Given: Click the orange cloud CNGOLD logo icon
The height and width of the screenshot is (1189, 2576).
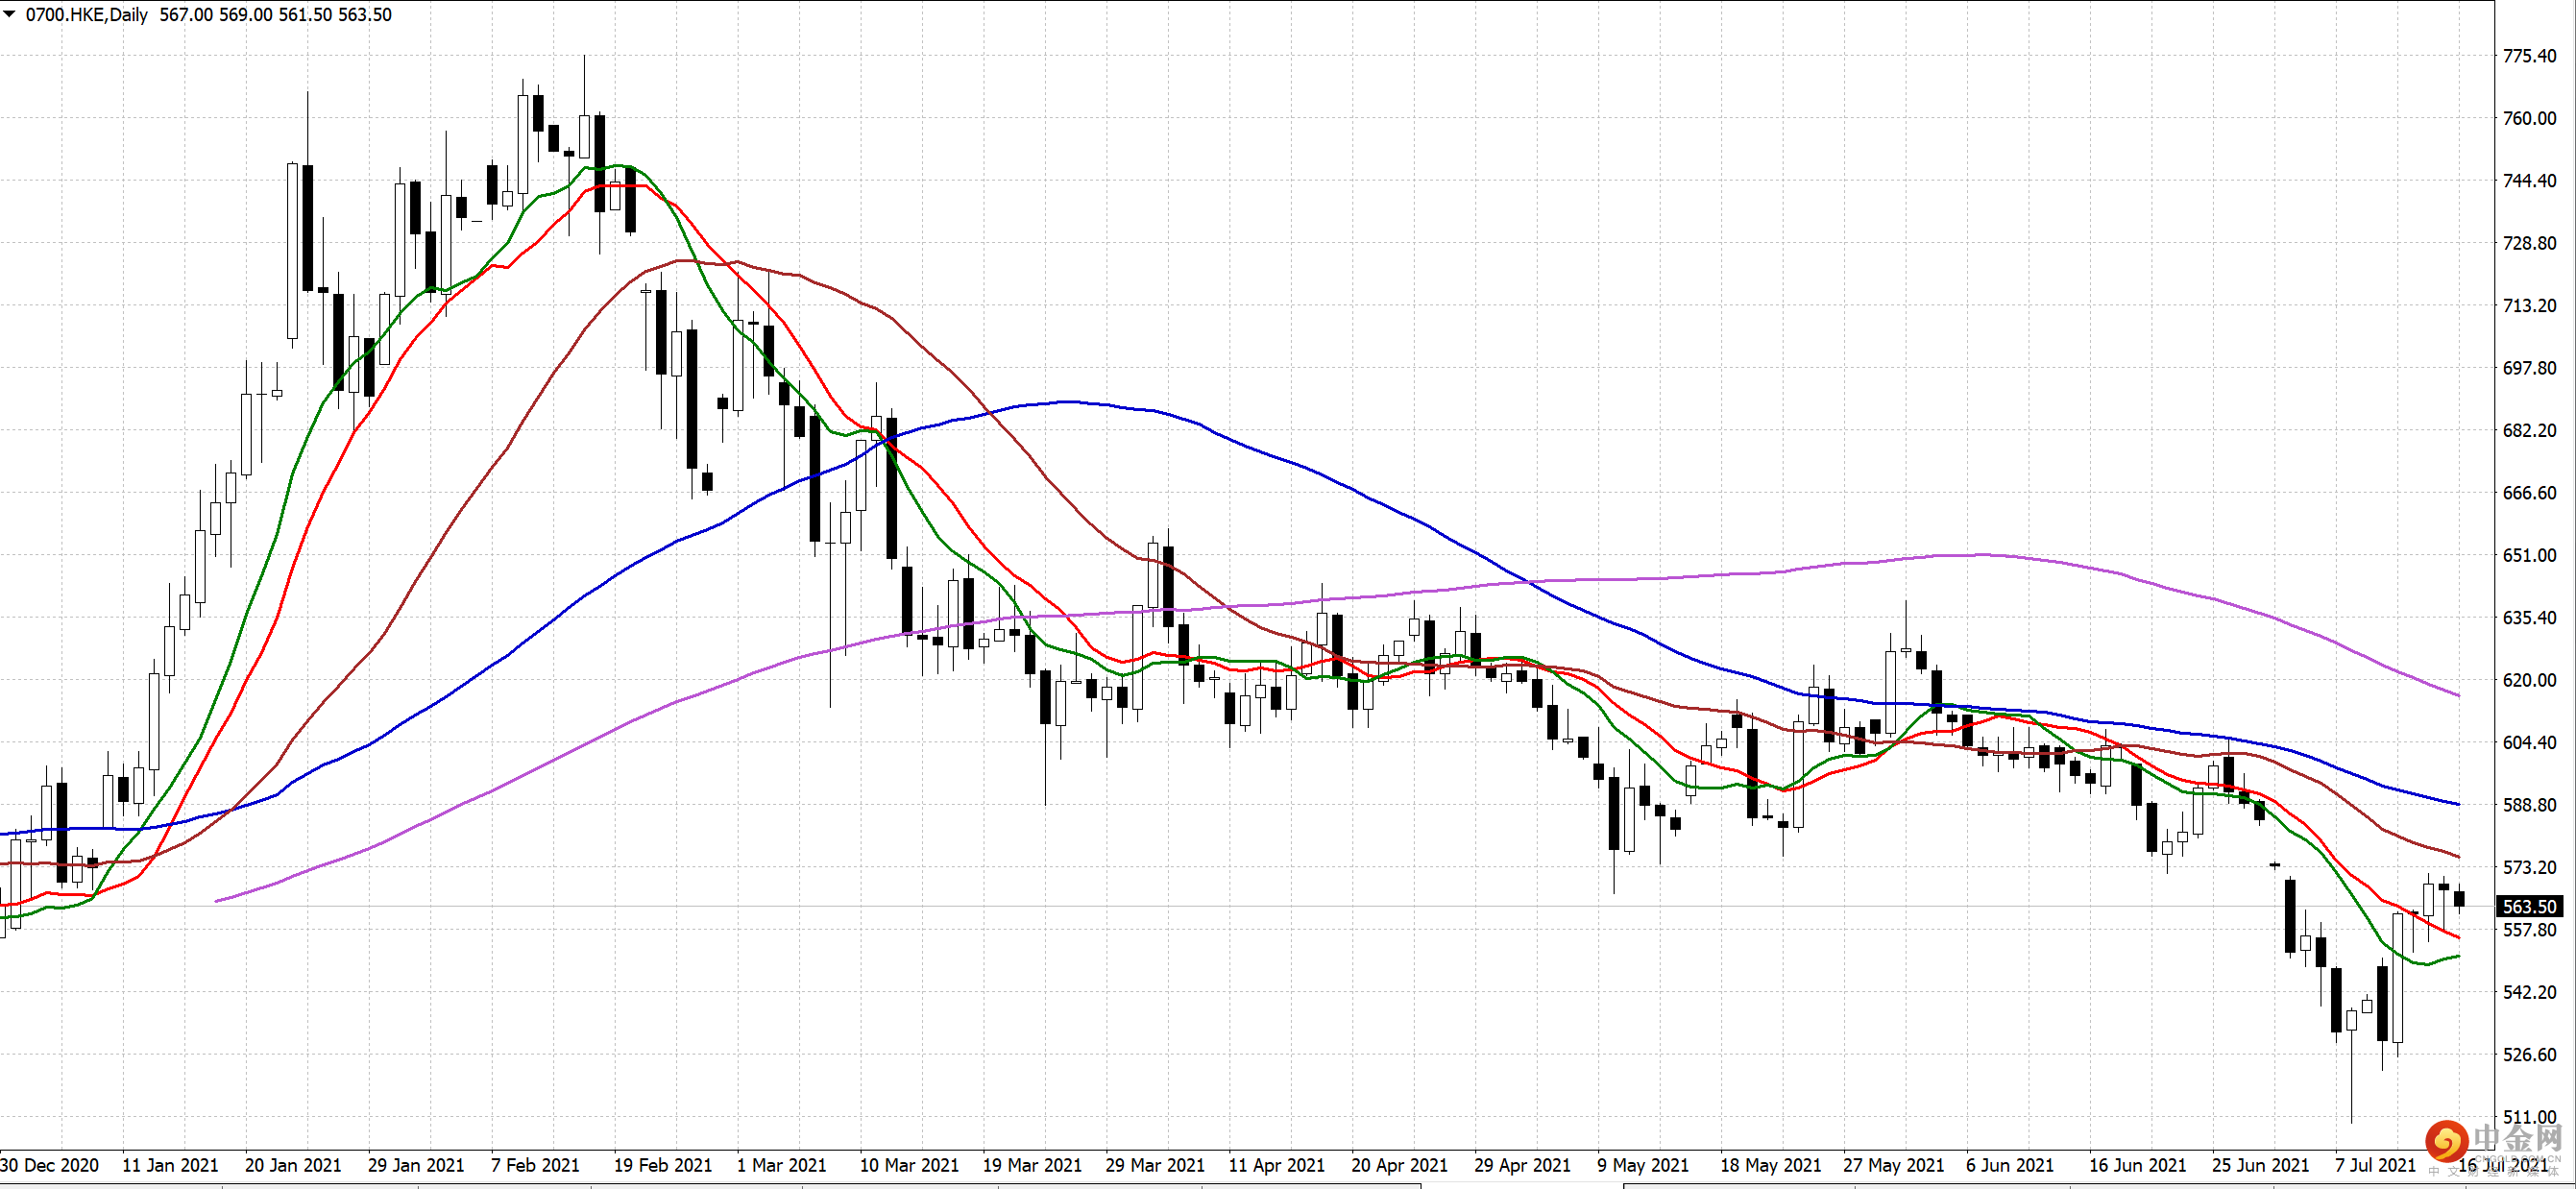Looking at the screenshot, I should pyautogui.click(x=2446, y=1140).
